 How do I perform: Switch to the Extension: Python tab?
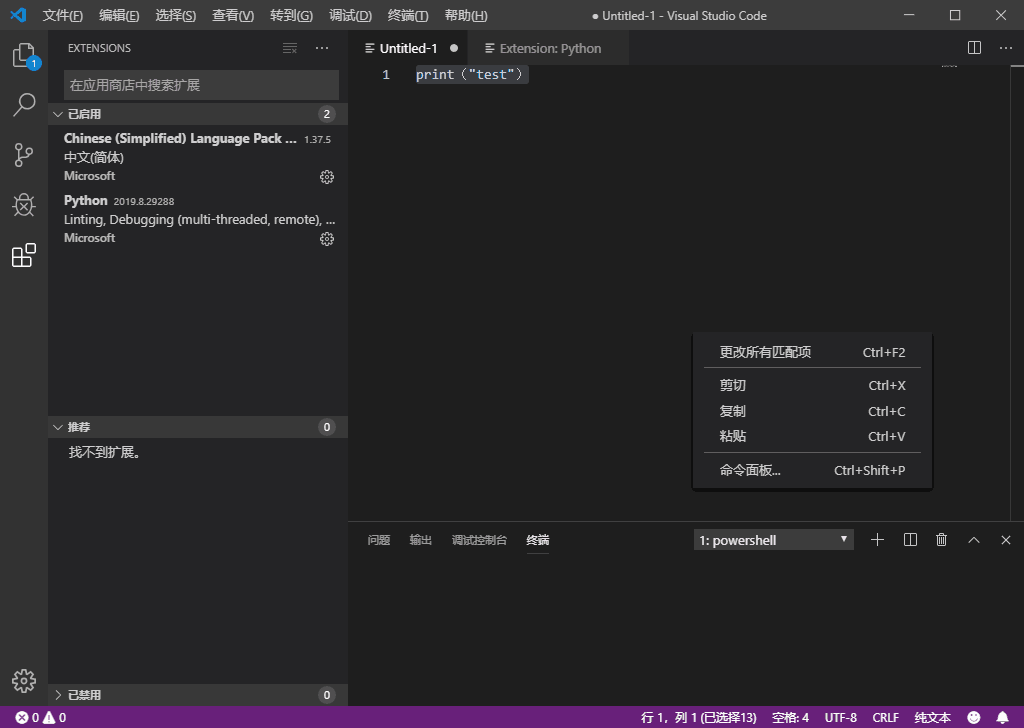click(550, 48)
